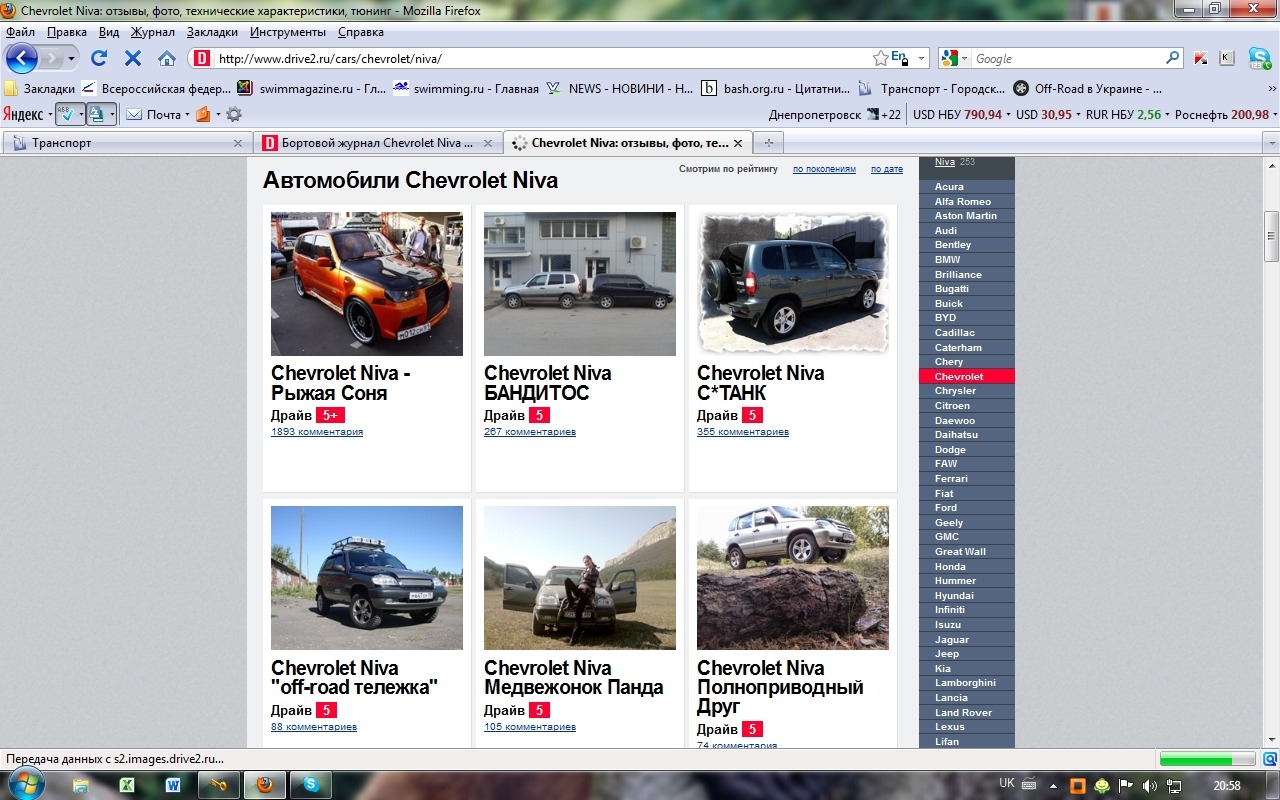The image size is (1280, 800).
Task: Open 355 комментариев link
Action: [743, 432]
